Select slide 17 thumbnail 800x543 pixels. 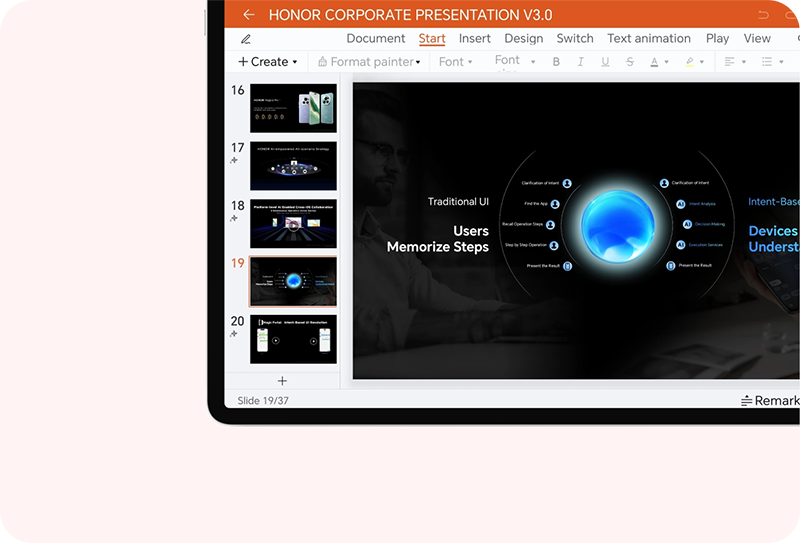(293, 166)
